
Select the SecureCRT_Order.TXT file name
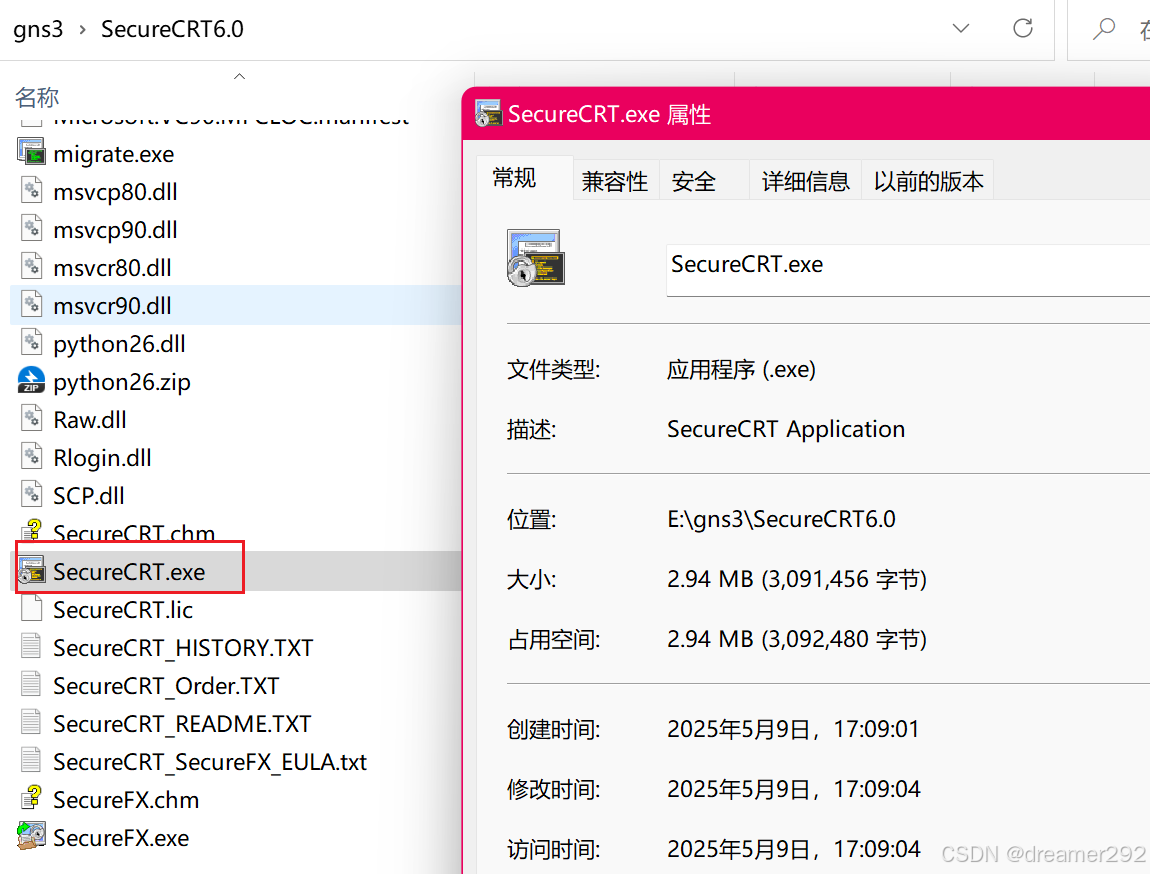[x=166, y=686]
